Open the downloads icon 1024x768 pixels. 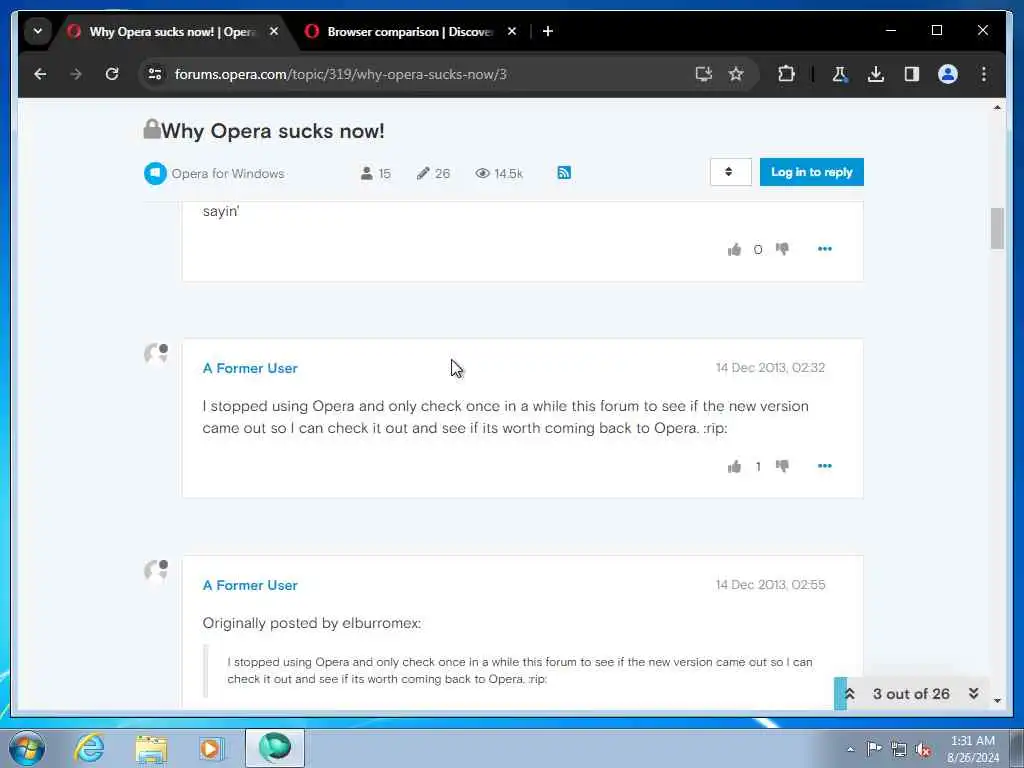pos(876,74)
